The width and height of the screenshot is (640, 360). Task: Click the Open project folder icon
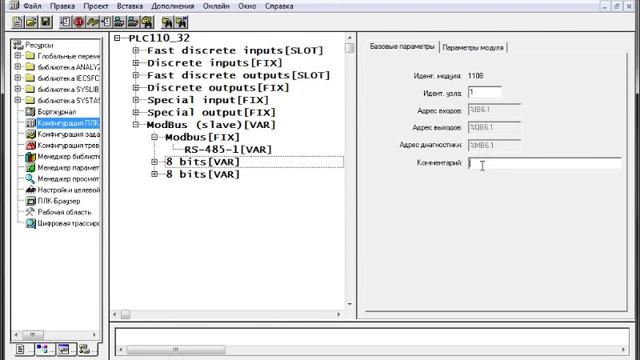point(31,22)
